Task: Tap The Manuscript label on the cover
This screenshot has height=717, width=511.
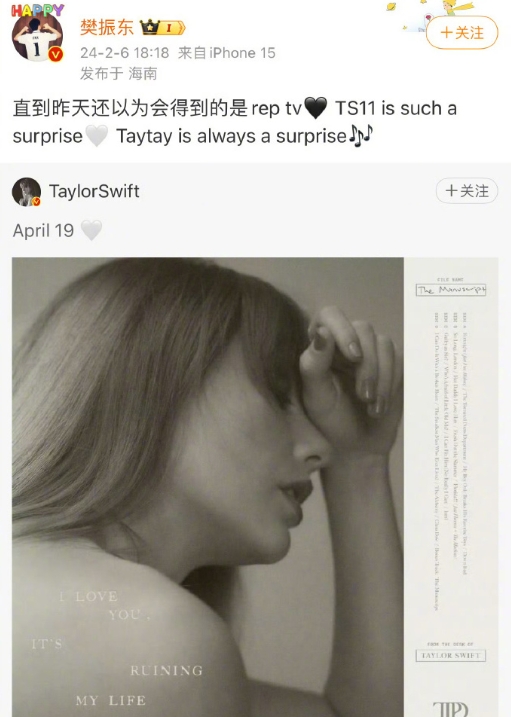Action: pos(451,290)
